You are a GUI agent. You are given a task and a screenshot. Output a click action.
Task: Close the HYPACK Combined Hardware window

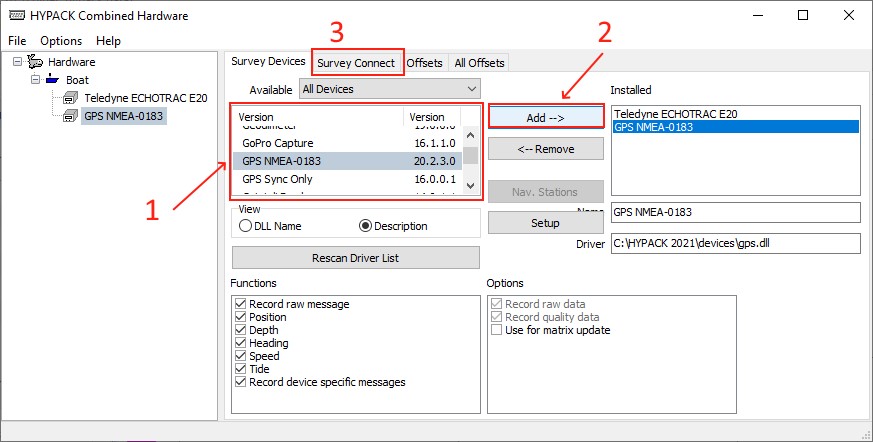coord(849,16)
